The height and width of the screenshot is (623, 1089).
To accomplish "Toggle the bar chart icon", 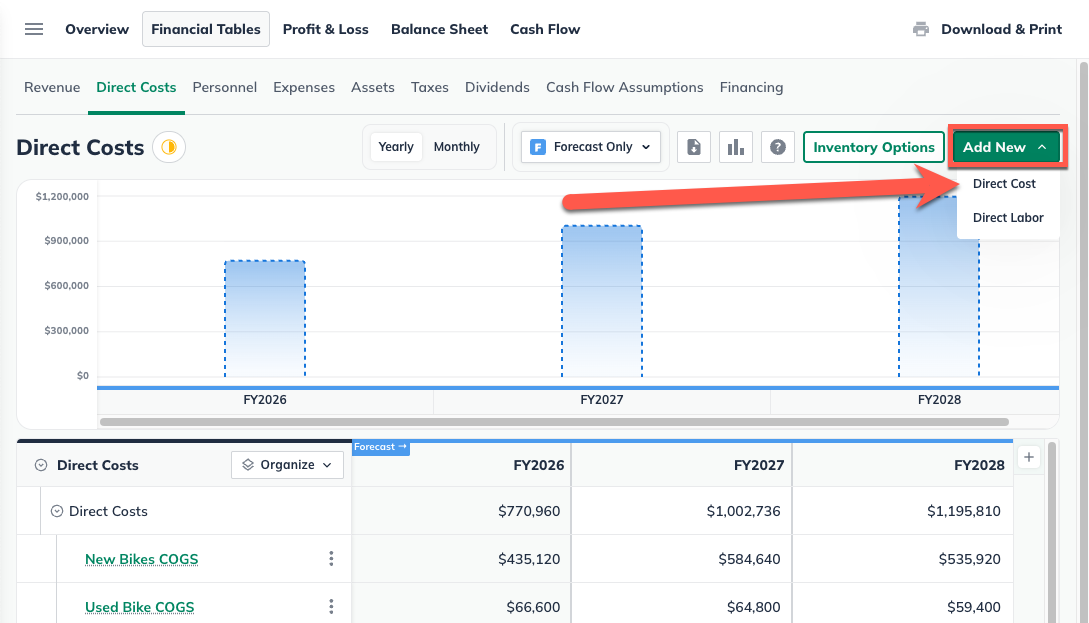I will click(x=736, y=147).
